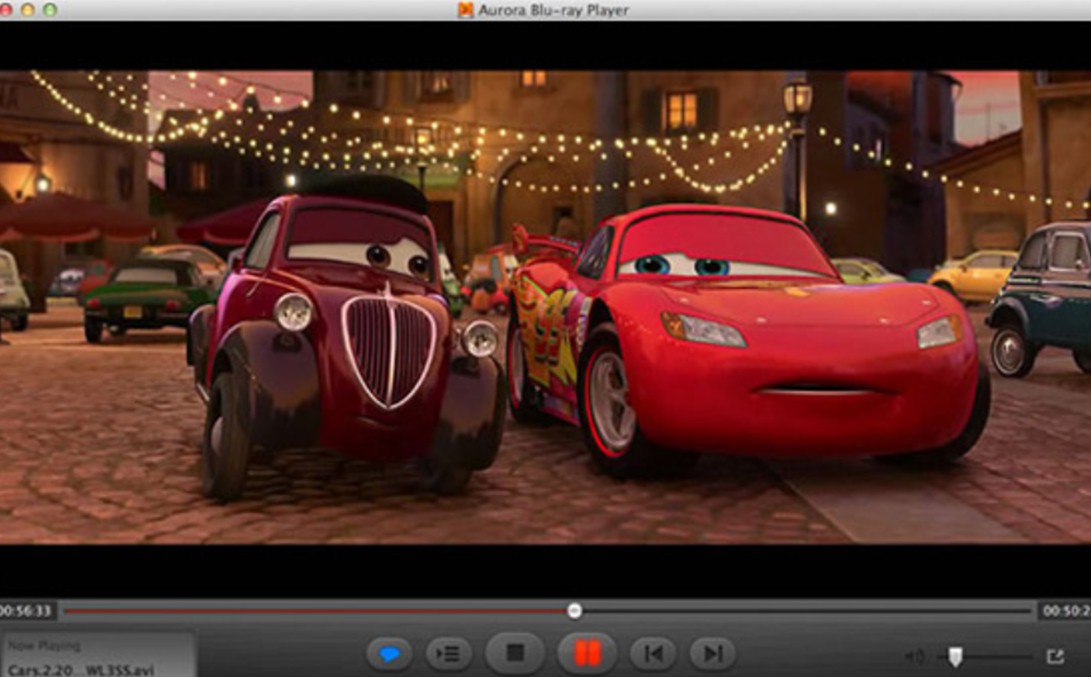Click the share/export icon at bottom right
This screenshot has width=1091, height=677.
point(1055,656)
